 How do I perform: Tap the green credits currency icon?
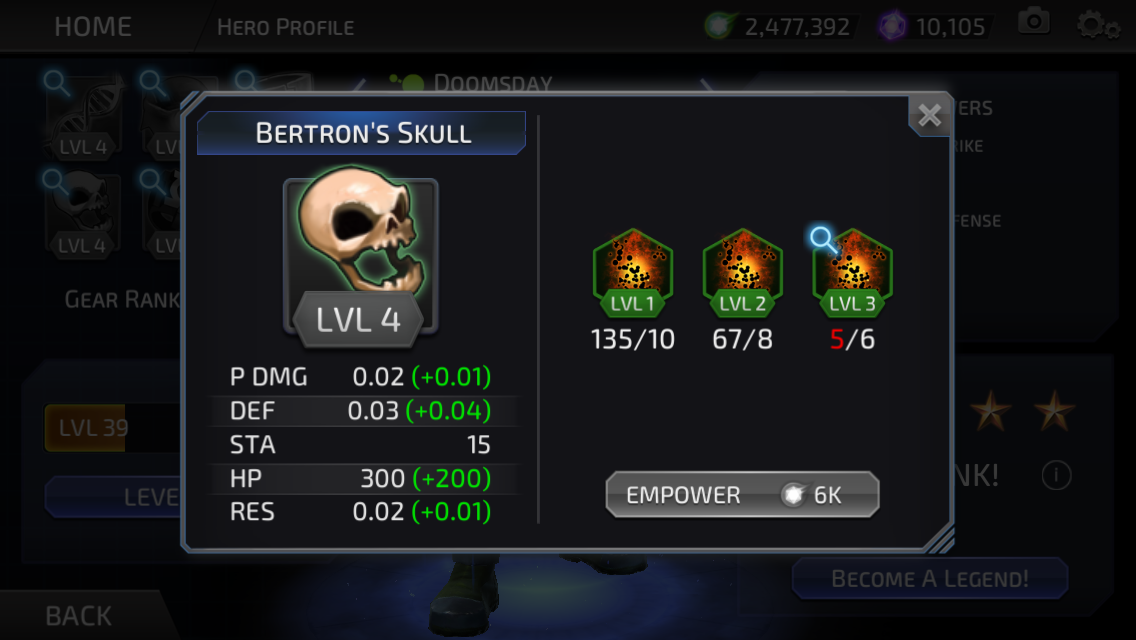tap(718, 26)
